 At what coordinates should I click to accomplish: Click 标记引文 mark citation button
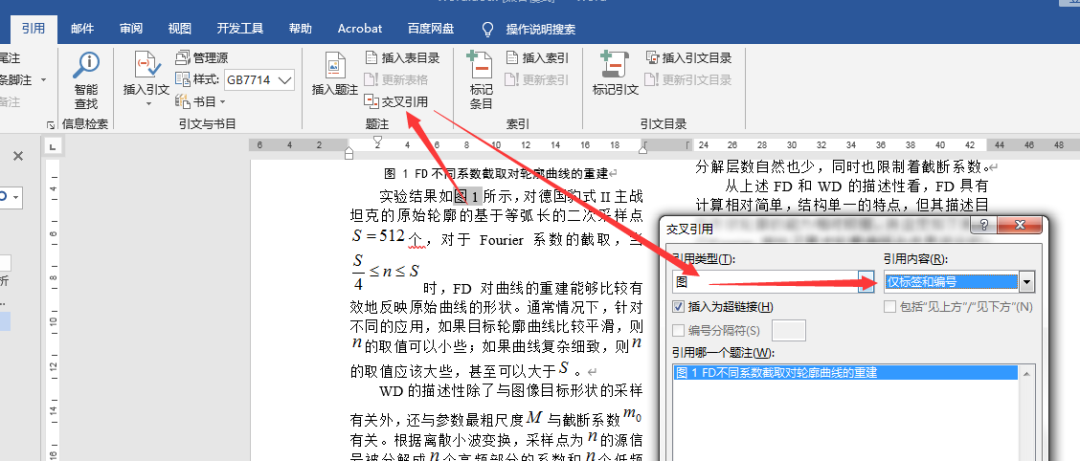pyautogui.click(x=615, y=74)
